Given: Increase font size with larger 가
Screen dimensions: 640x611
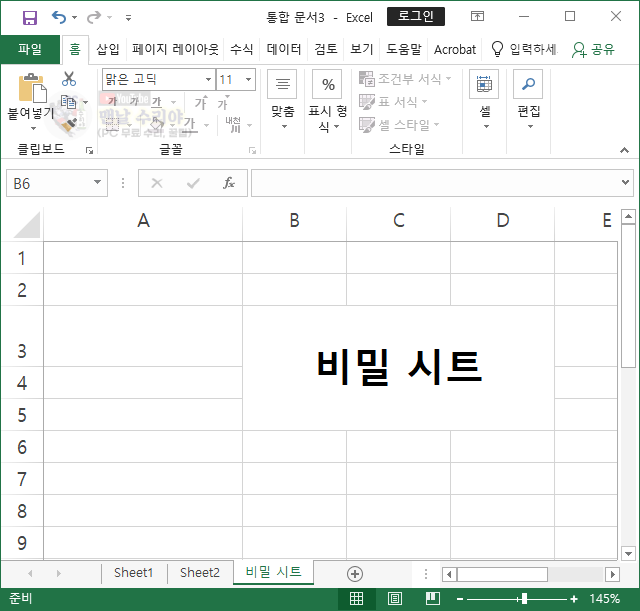Looking at the screenshot, I should coord(201,102).
